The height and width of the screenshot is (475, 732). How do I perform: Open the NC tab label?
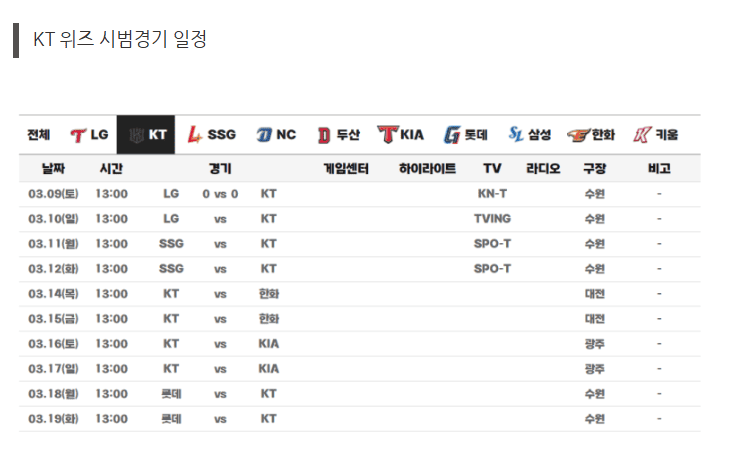coord(286,135)
